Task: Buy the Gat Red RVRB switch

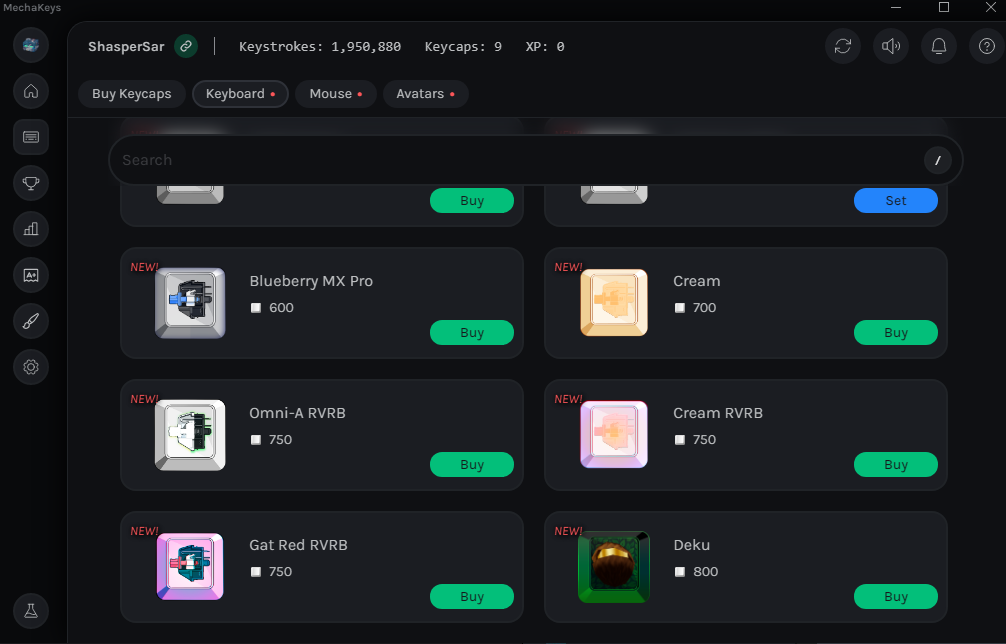Action: point(472,597)
